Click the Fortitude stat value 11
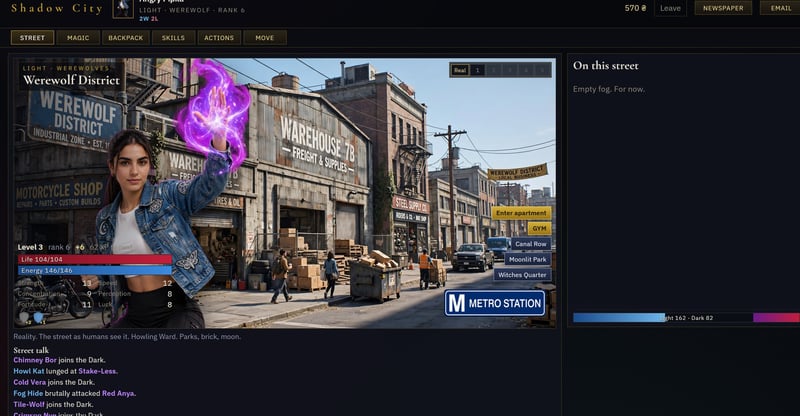800x416 pixels. pyautogui.click(x=87, y=305)
